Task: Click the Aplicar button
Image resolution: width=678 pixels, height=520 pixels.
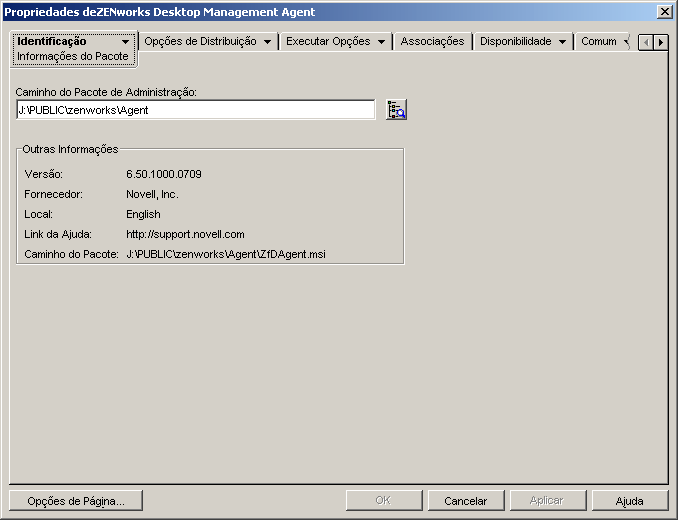Action: 547,501
